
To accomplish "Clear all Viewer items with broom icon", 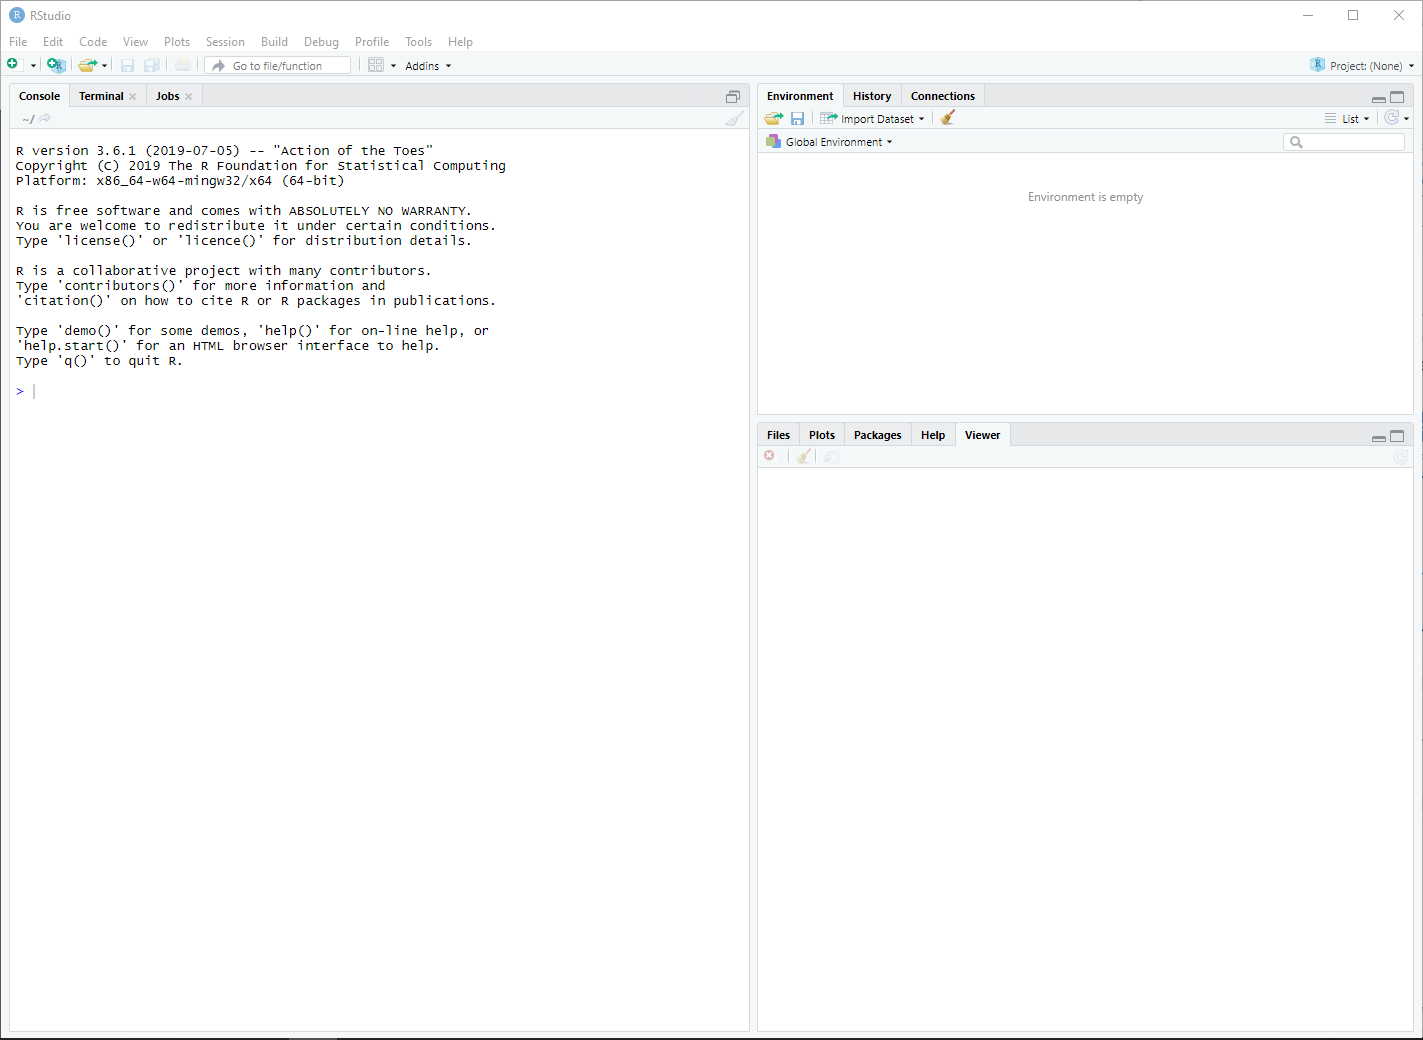I will click(804, 456).
